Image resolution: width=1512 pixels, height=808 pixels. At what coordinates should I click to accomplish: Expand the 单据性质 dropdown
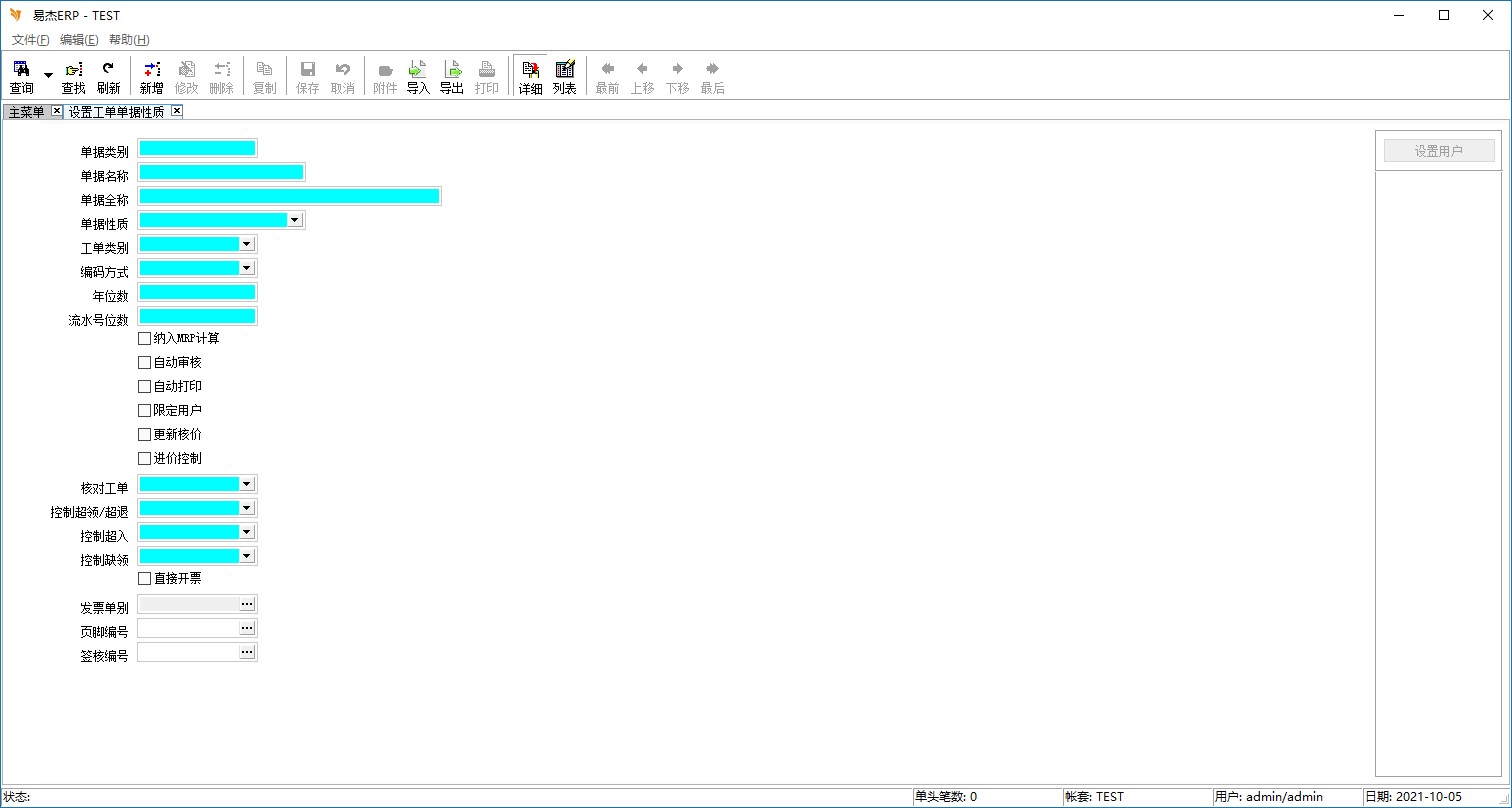click(294, 220)
